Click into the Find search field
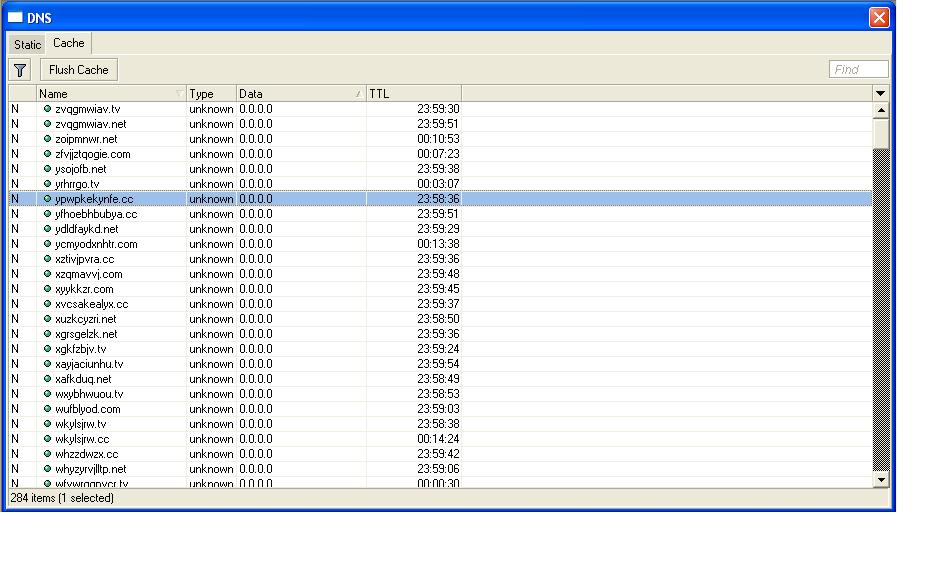This screenshot has width=941, height=572. 858,70
